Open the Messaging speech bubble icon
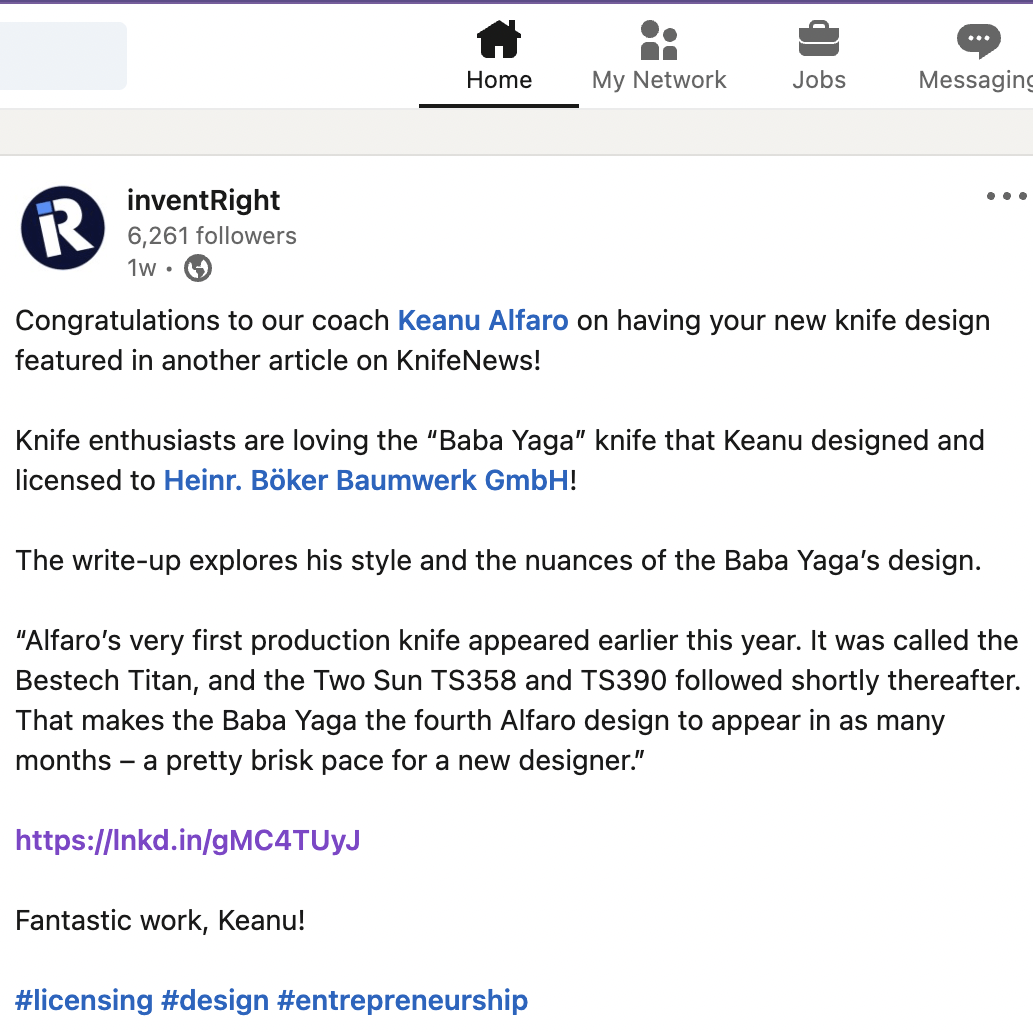This screenshot has width=1033, height=1032. tap(978, 41)
